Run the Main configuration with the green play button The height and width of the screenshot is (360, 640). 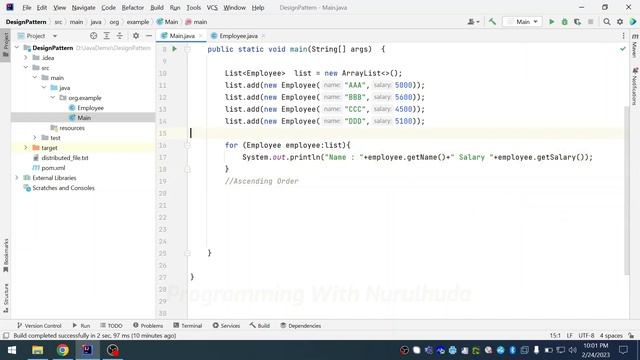(551, 22)
